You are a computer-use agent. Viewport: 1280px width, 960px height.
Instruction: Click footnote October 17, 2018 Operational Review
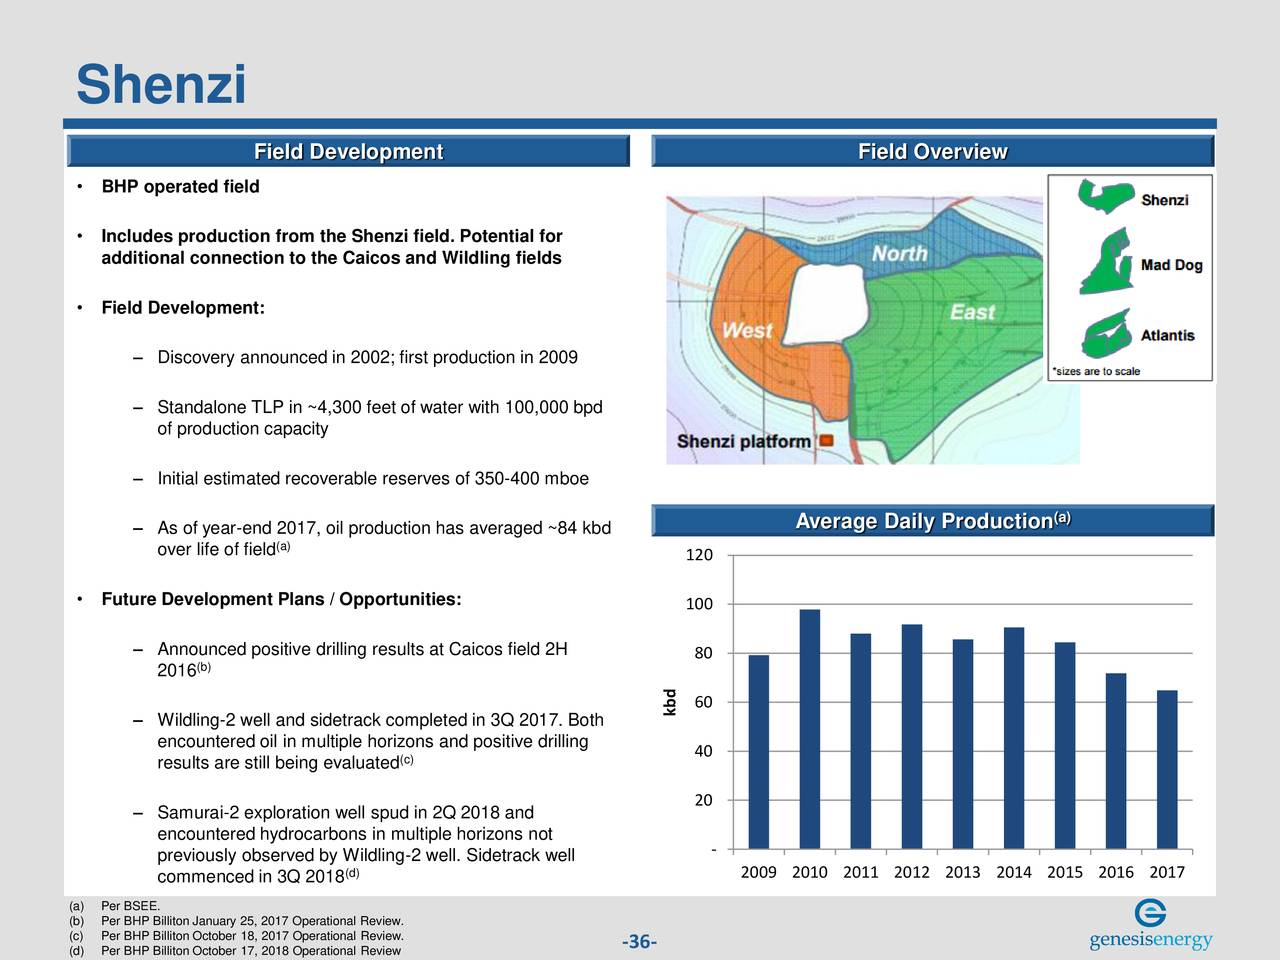[x=235, y=951]
